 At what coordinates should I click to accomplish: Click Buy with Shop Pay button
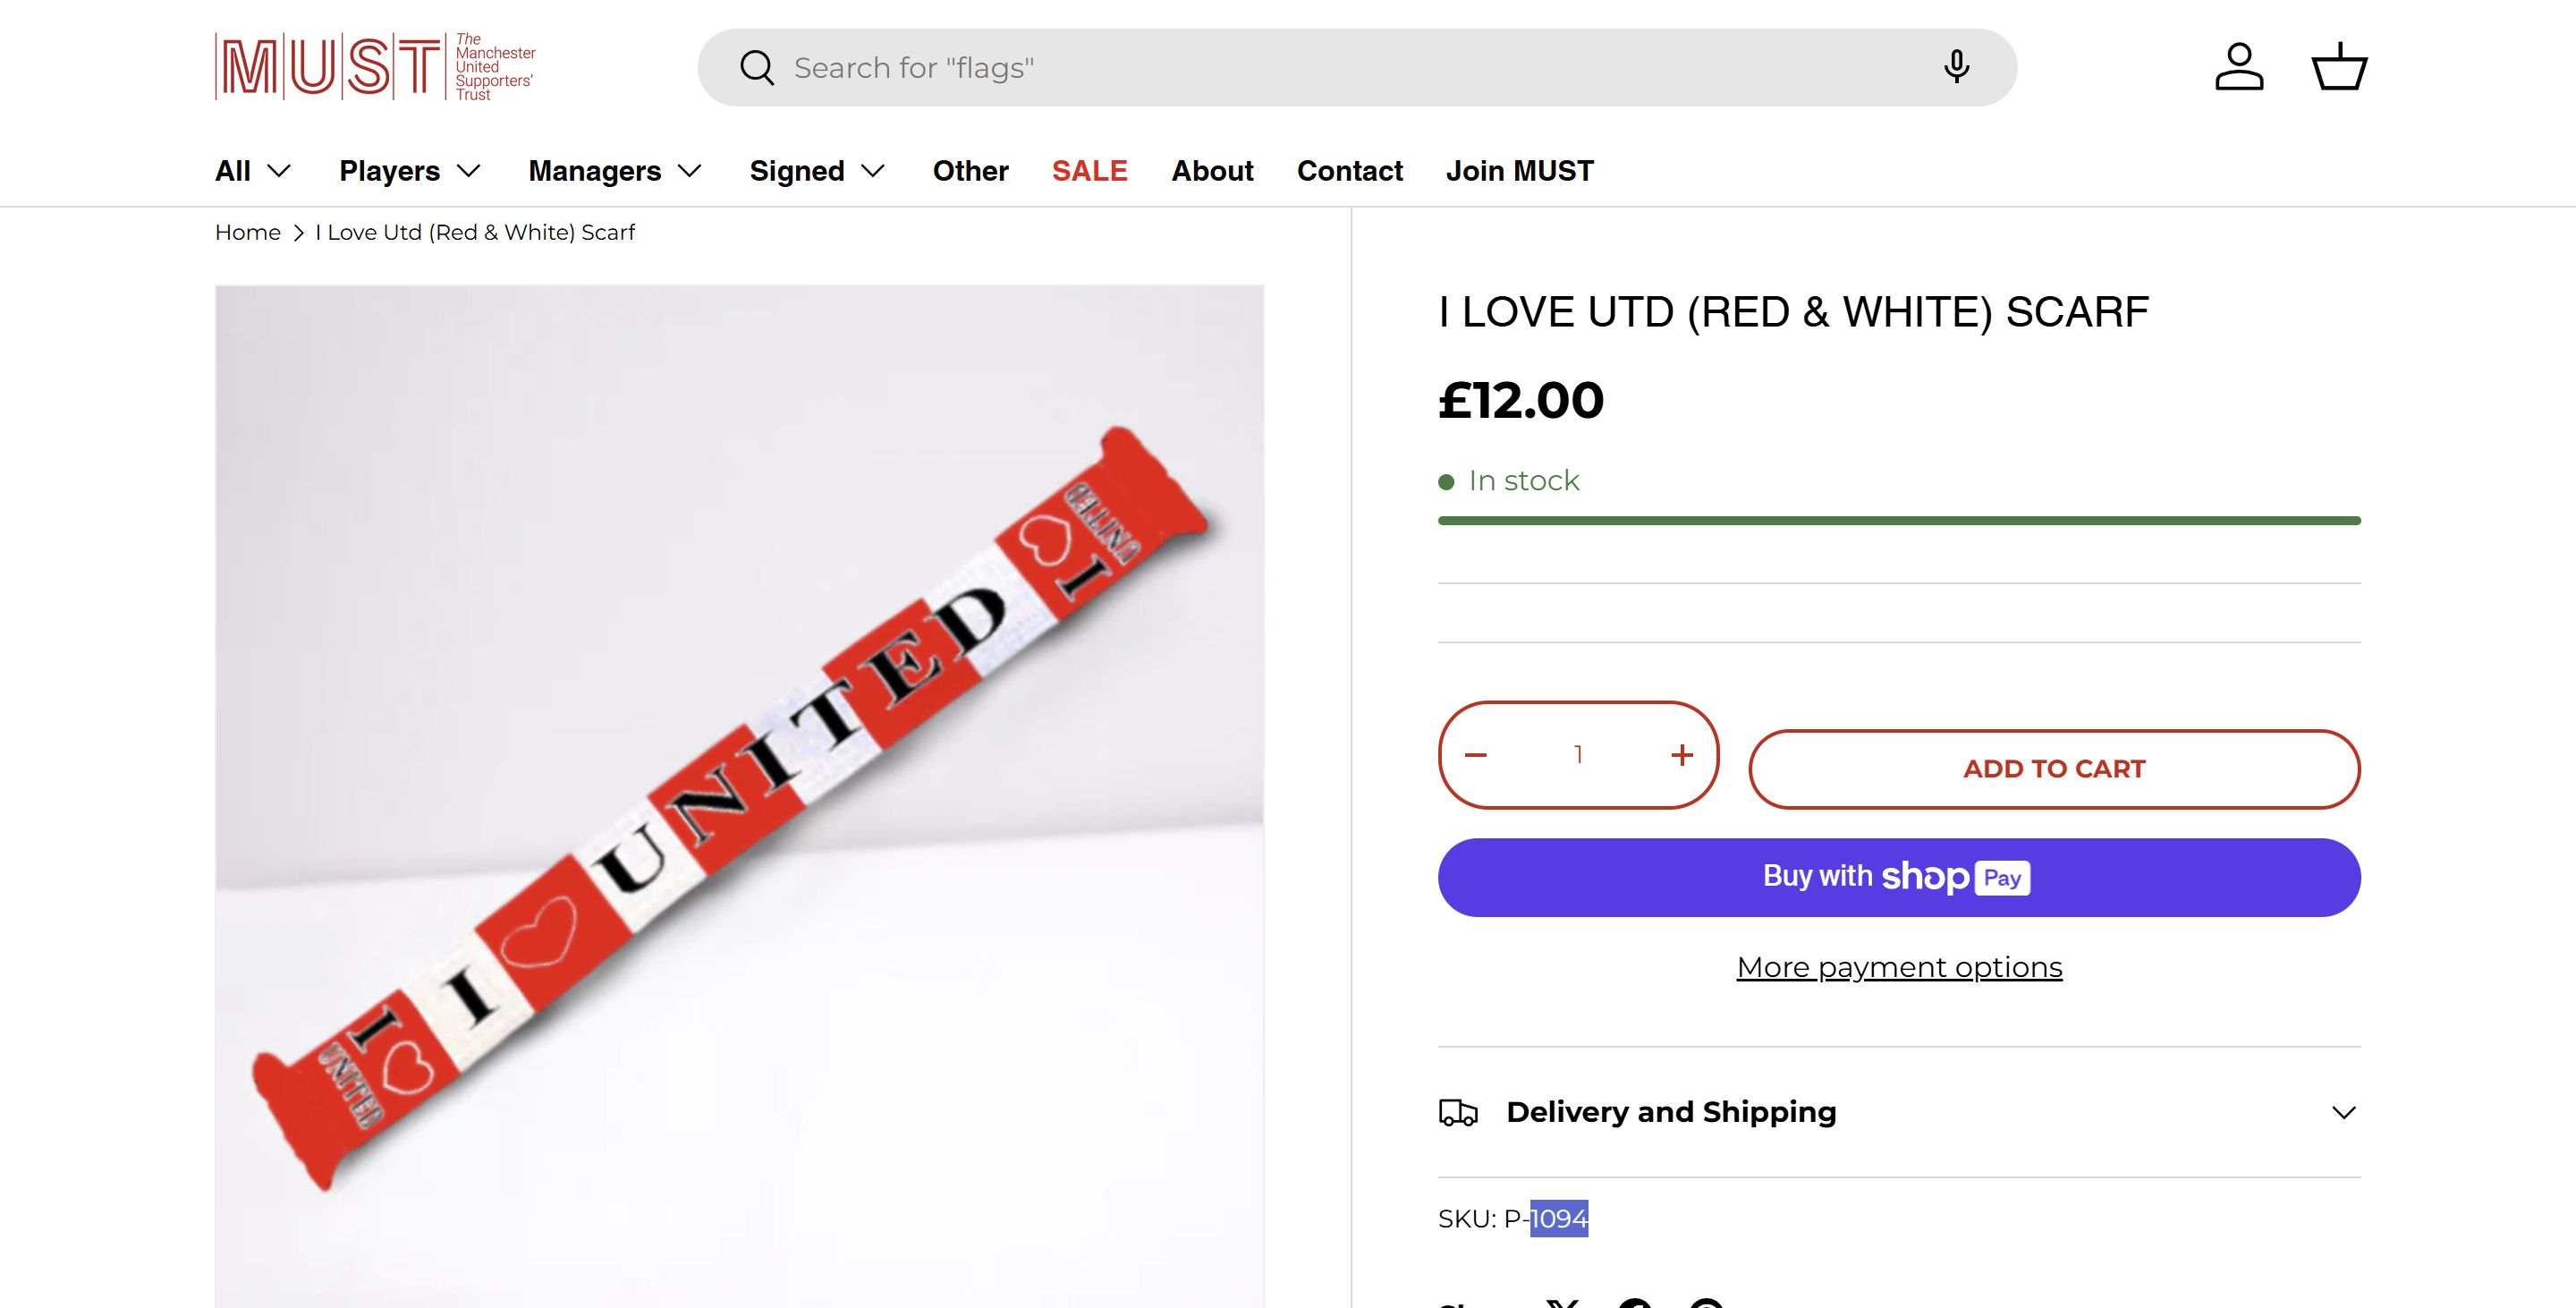1898,877
